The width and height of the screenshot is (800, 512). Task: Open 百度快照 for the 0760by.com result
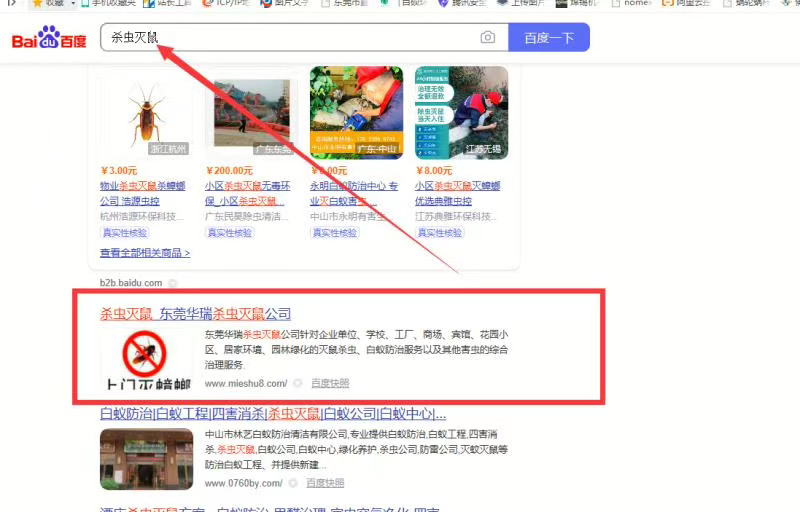coord(325,483)
